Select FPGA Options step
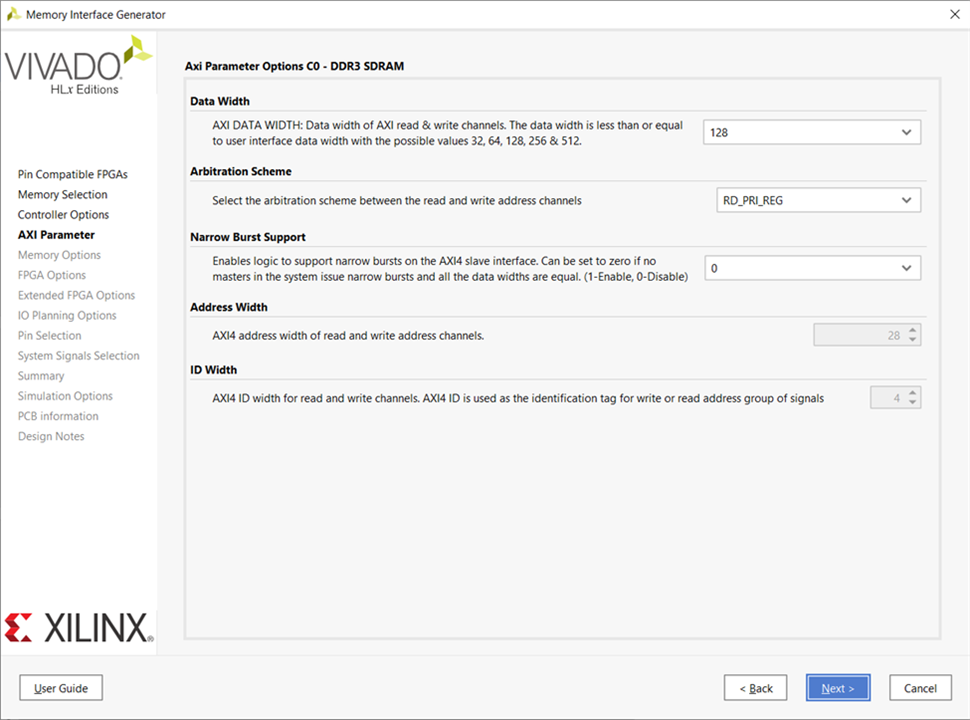Viewport: 970px width, 720px height. [x=51, y=275]
